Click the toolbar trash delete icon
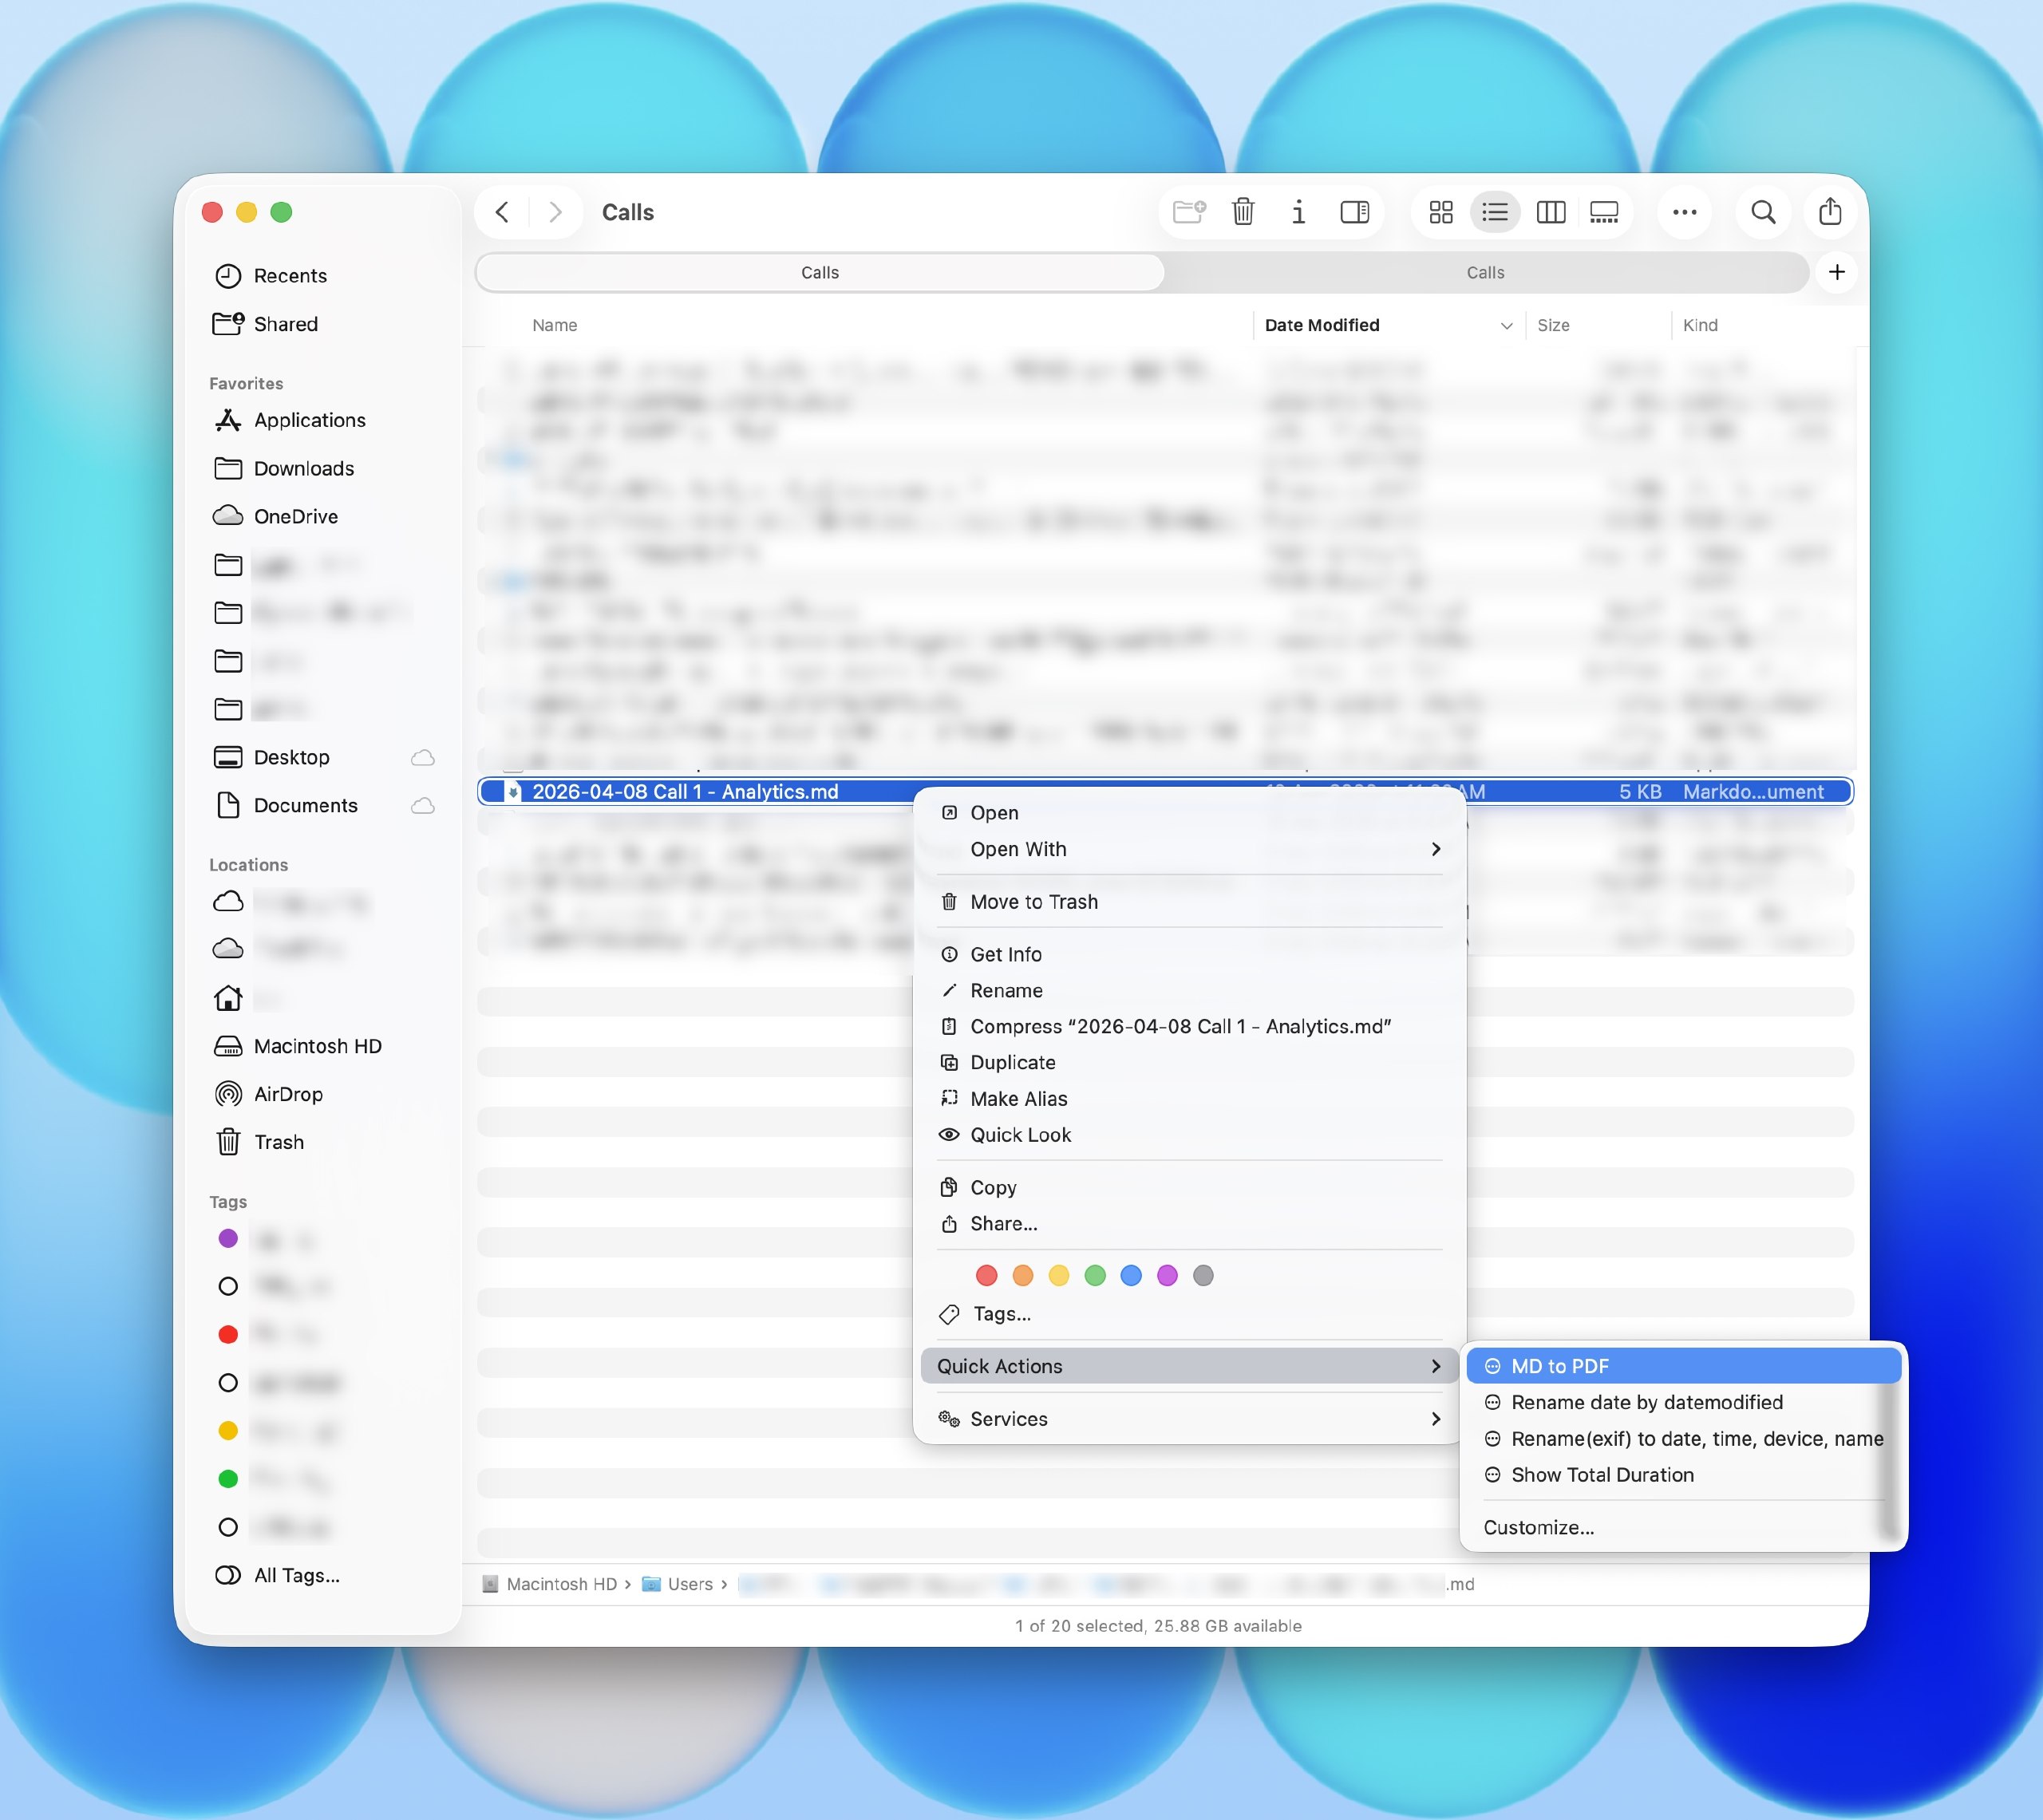2043x1820 pixels. pyautogui.click(x=1243, y=212)
